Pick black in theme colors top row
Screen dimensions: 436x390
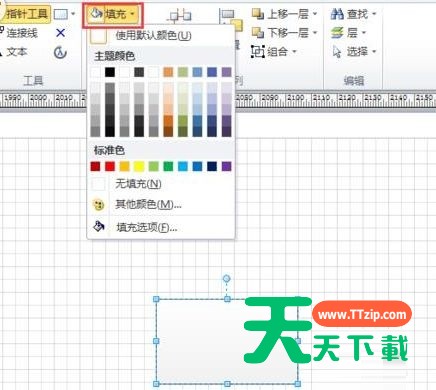coord(110,72)
